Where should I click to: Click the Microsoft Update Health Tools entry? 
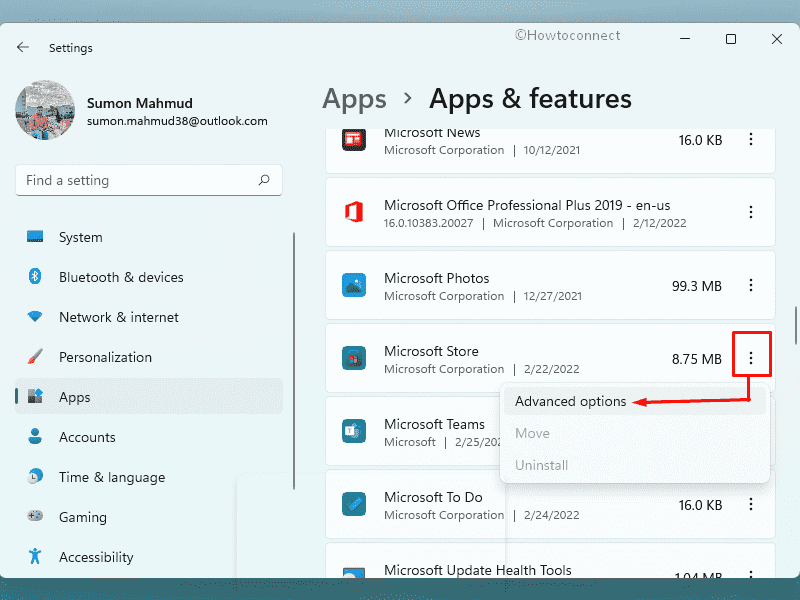click(550, 561)
